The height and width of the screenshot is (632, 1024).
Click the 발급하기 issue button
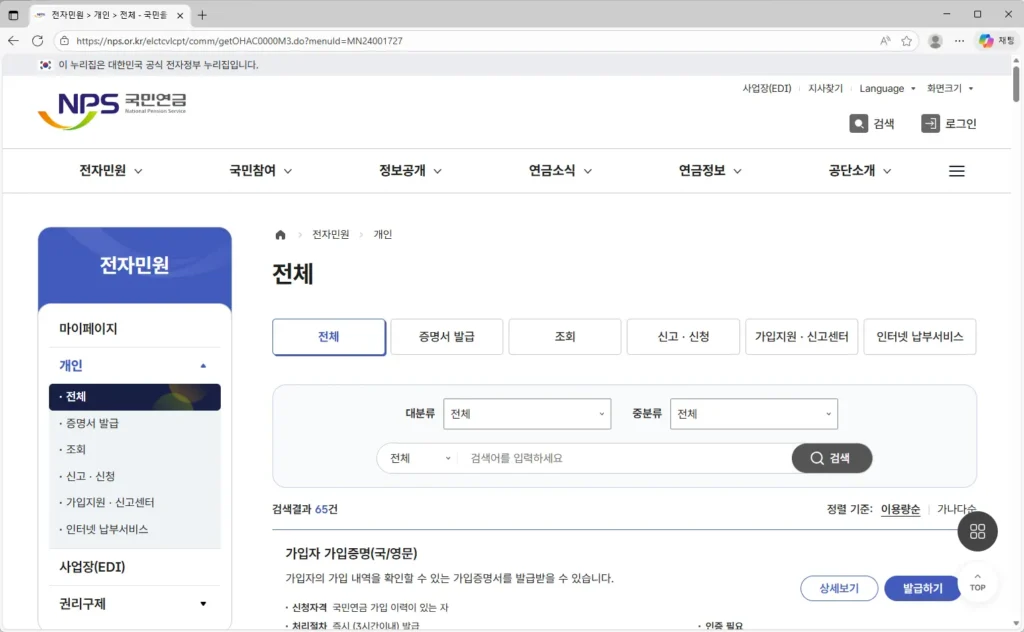coord(921,588)
